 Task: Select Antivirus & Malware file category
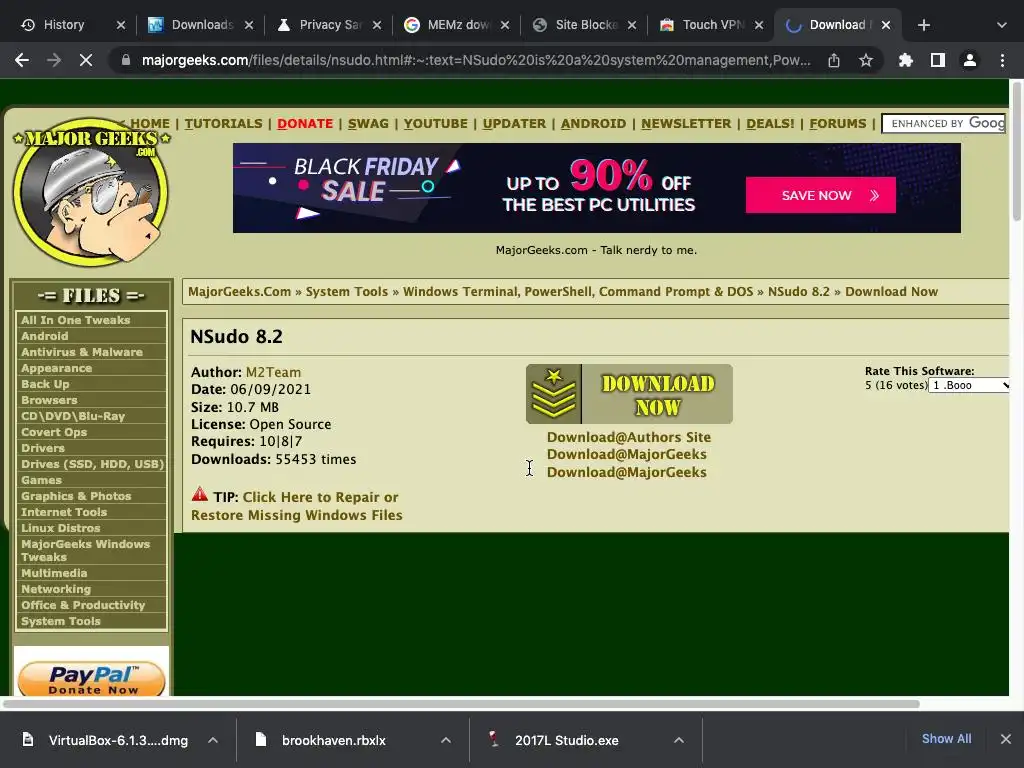[x=82, y=352]
